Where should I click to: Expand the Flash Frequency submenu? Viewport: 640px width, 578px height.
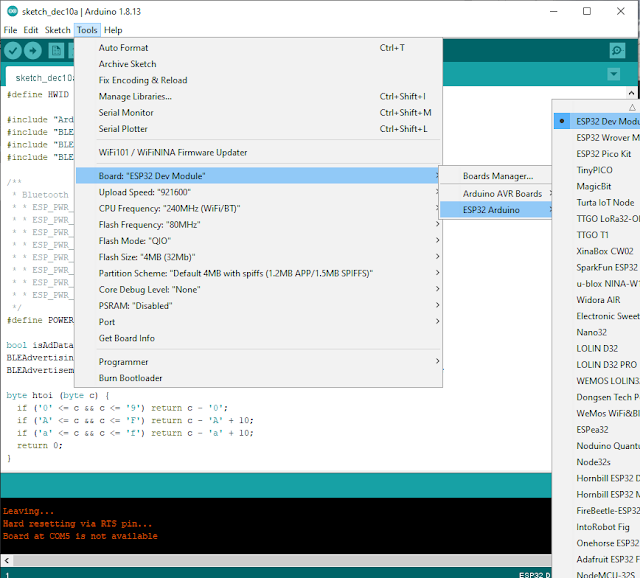259,225
